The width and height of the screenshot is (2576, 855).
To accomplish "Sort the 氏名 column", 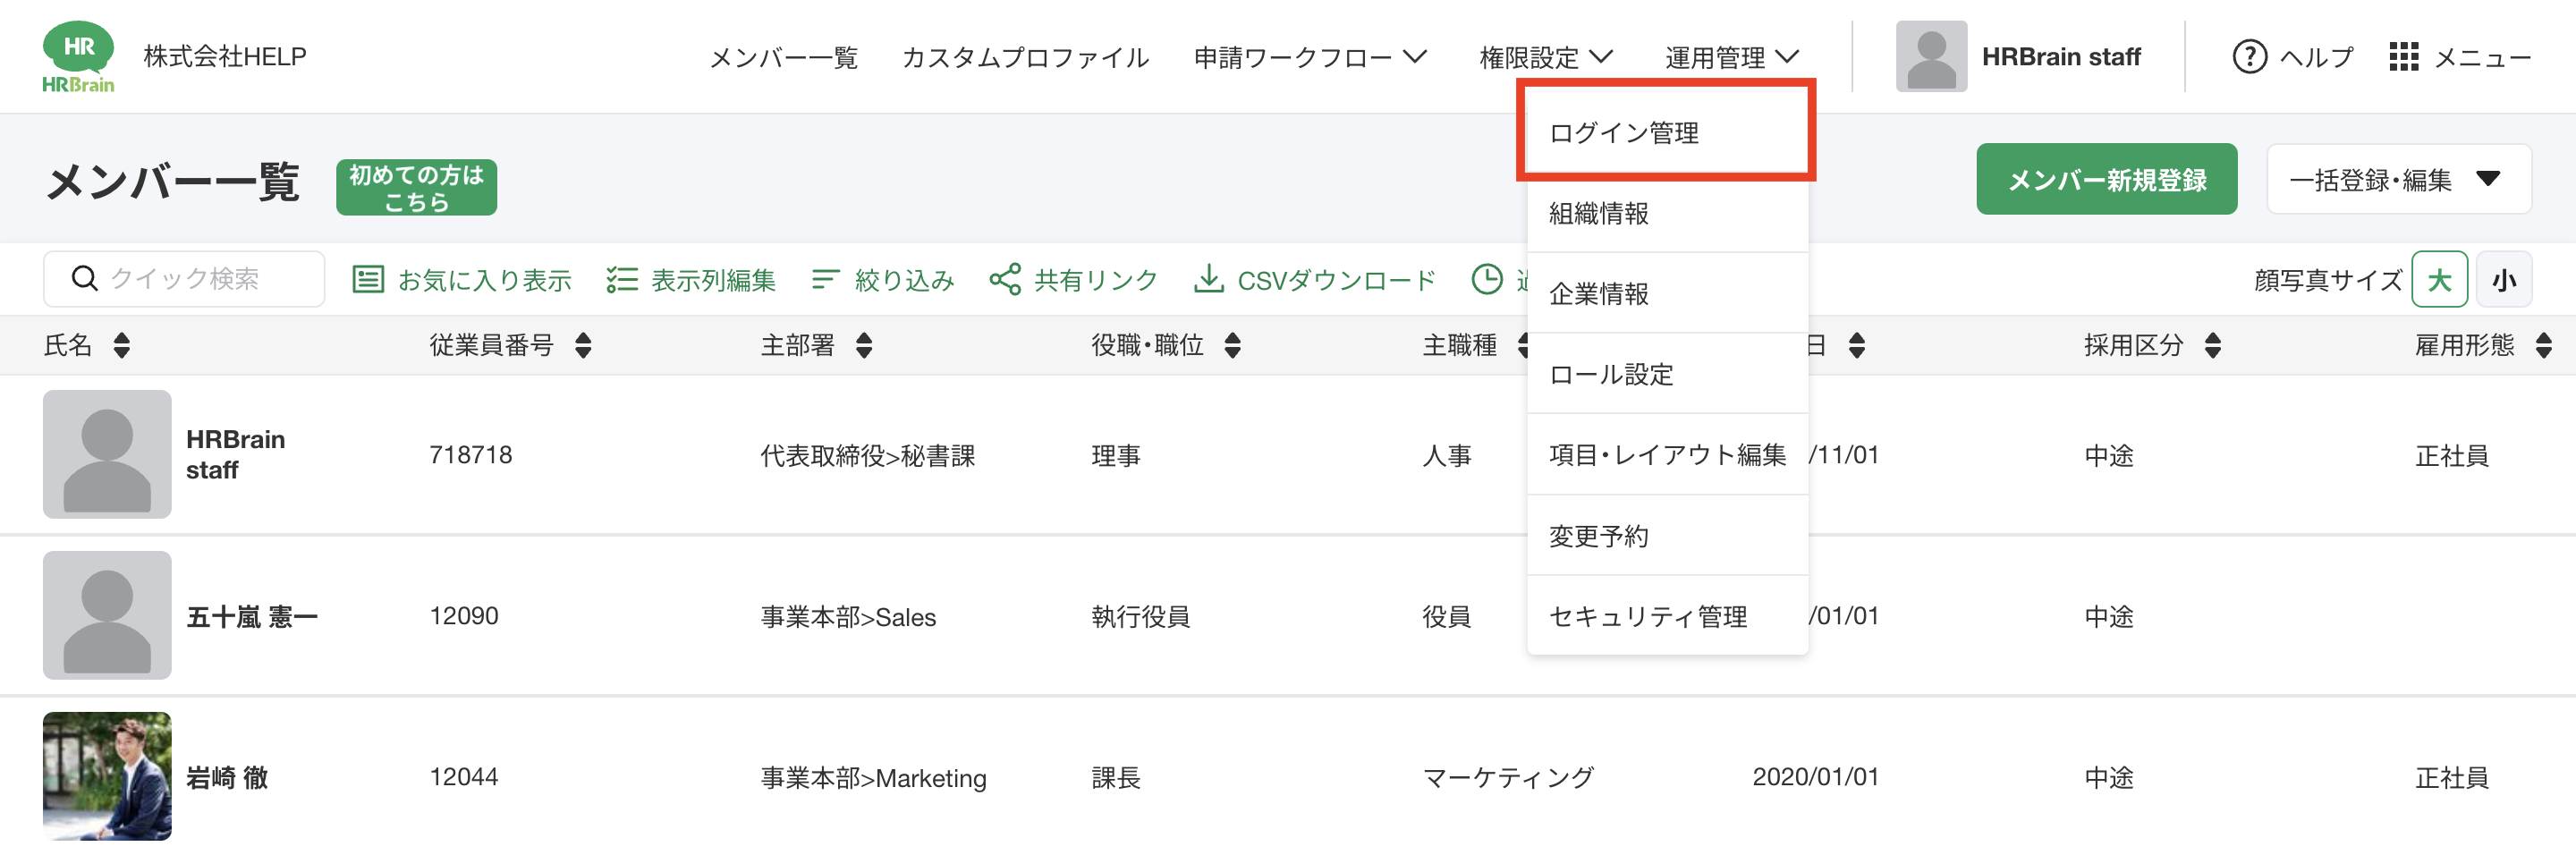I will coord(121,346).
